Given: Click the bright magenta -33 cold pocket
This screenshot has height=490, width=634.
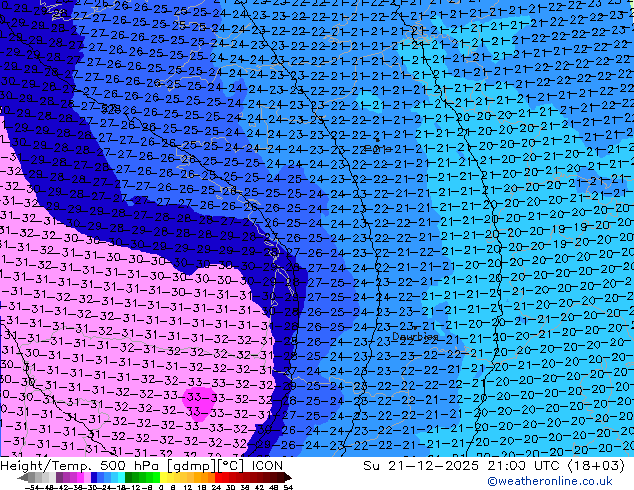Looking at the screenshot, I should pyautogui.click(x=199, y=403).
